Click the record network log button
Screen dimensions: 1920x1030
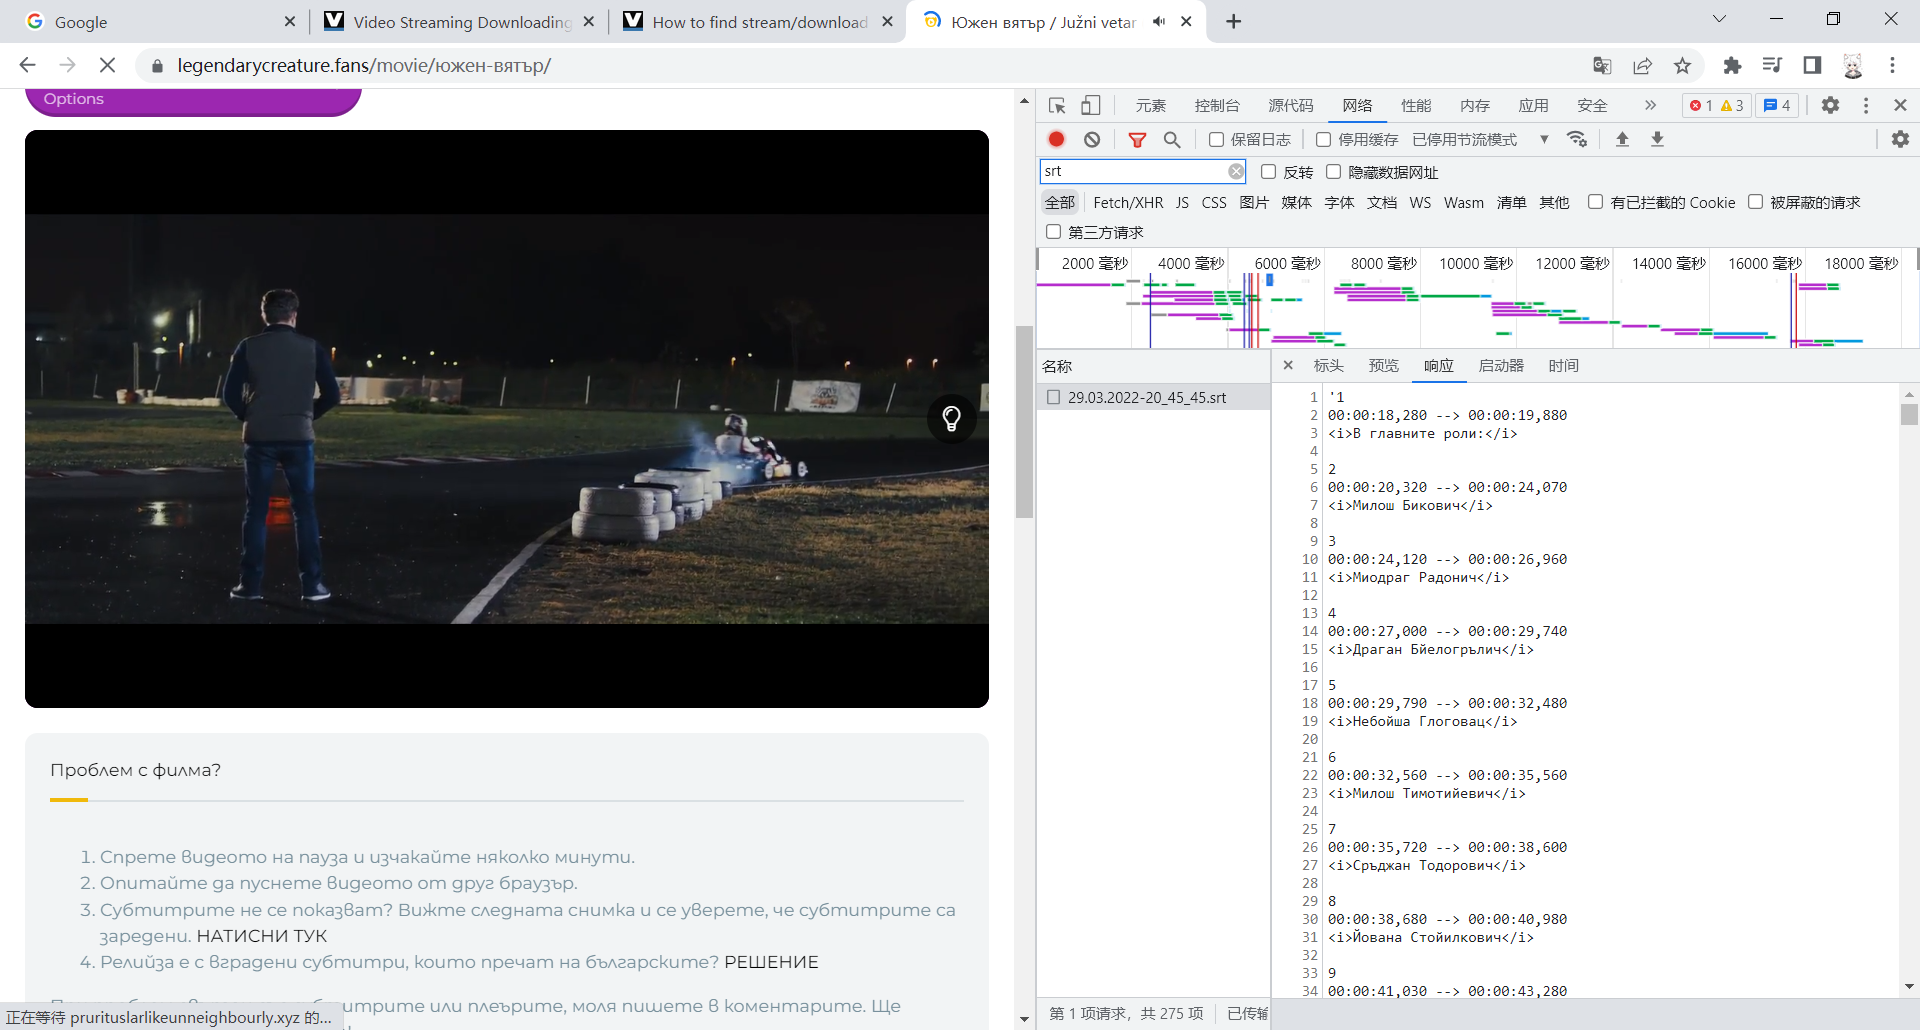pos(1056,140)
